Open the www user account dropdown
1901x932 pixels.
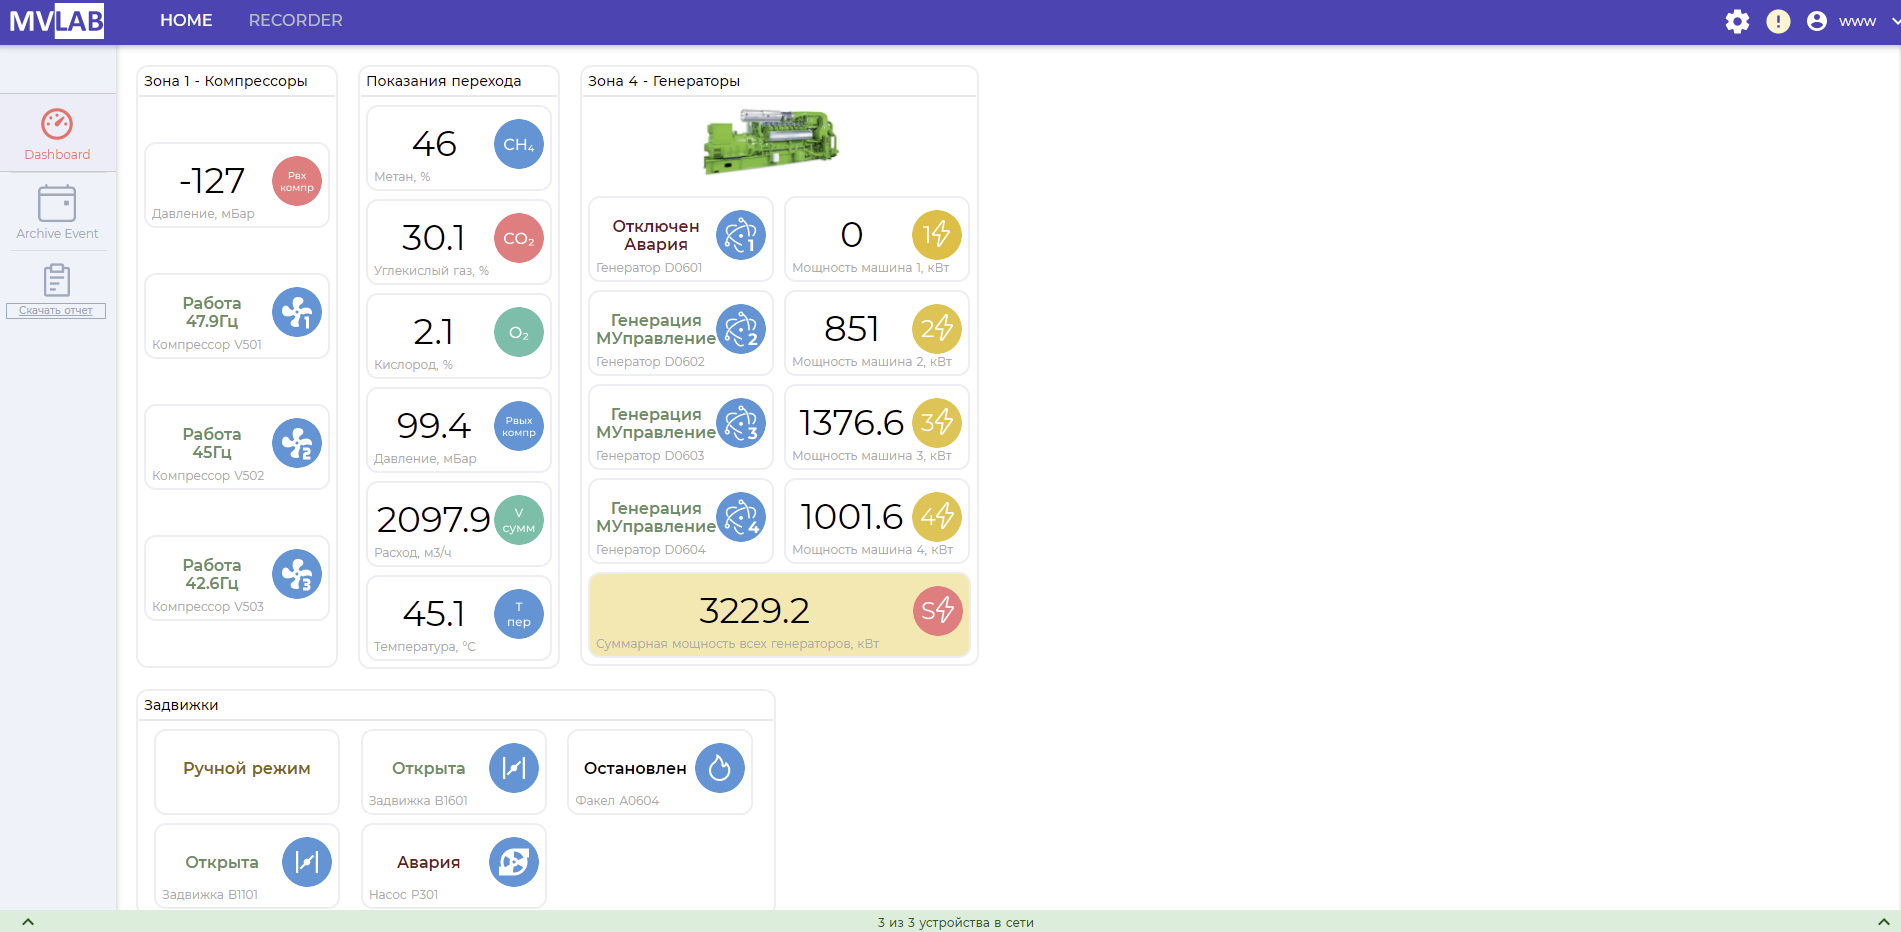coord(1858,21)
